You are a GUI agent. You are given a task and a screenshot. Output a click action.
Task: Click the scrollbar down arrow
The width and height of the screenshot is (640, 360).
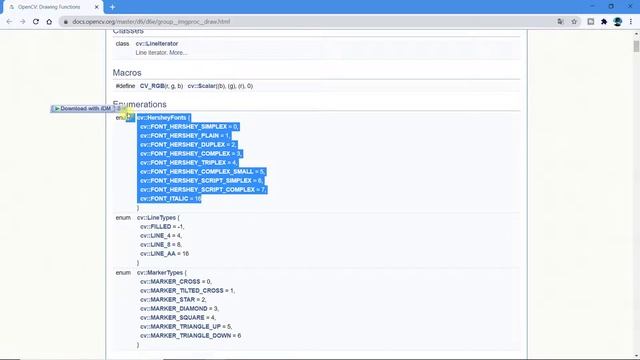[x=636, y=356]
